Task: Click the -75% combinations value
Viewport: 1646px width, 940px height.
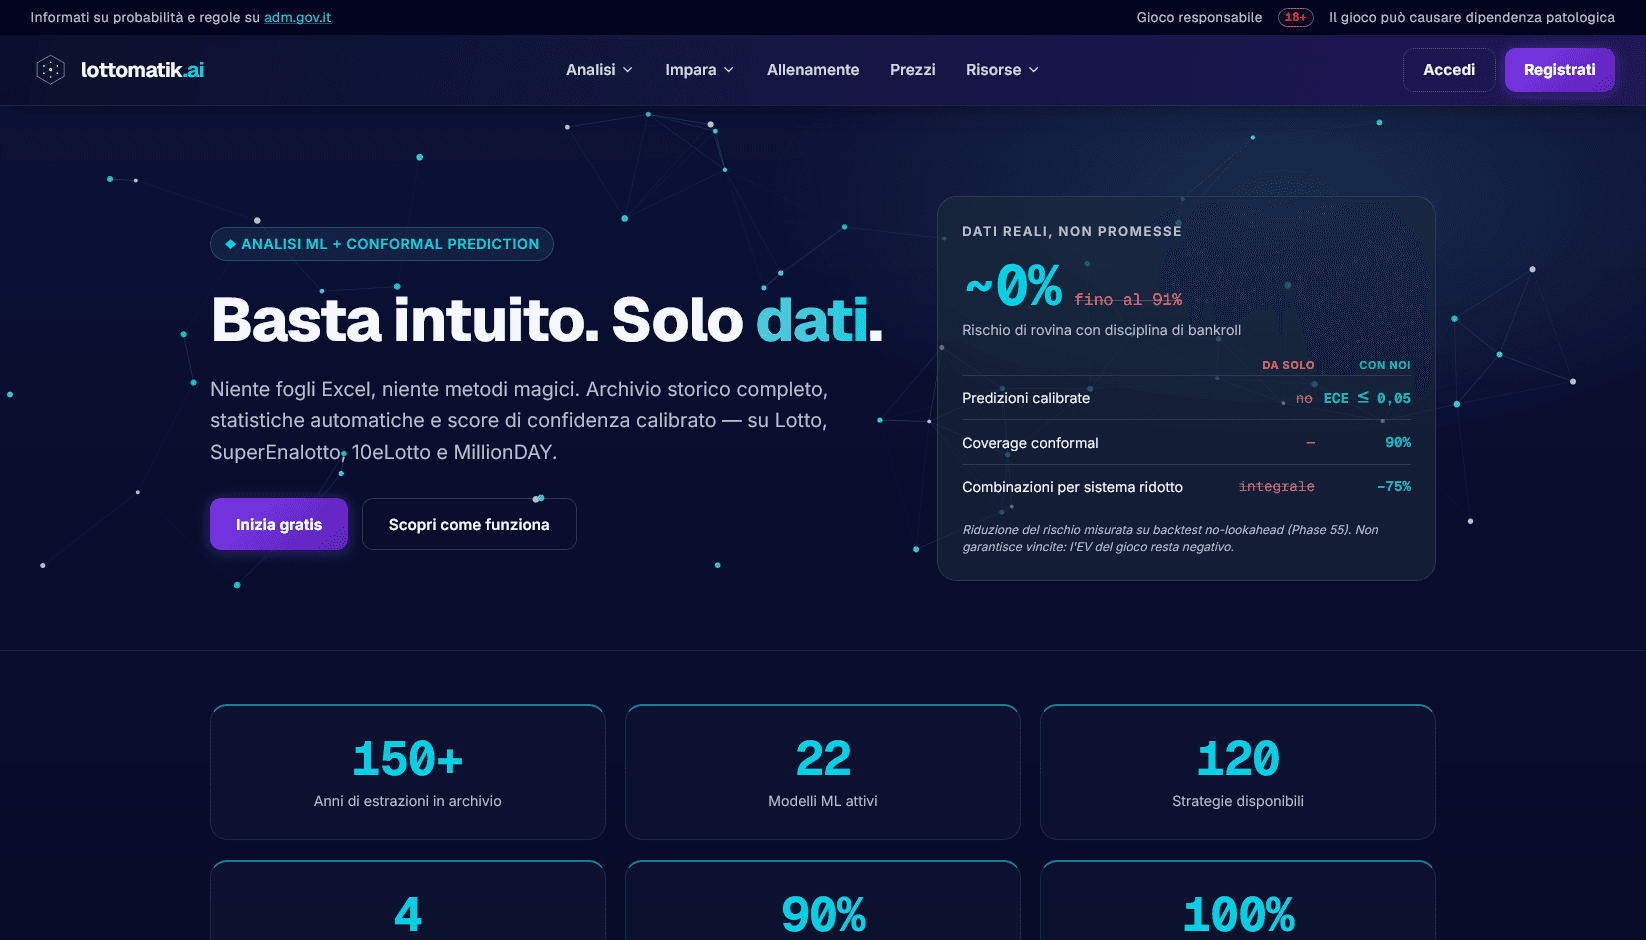Action: coord(1394,486)
